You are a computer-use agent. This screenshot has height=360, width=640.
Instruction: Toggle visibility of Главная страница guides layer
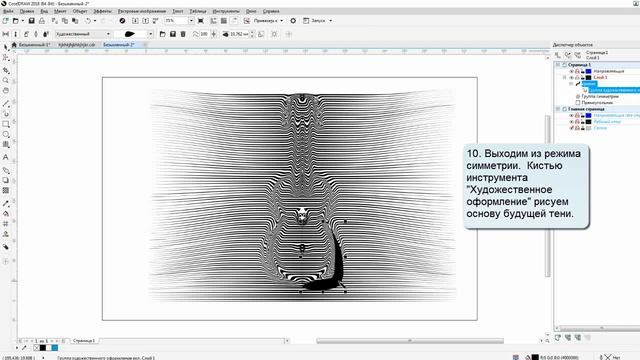[x=571, y=116]
